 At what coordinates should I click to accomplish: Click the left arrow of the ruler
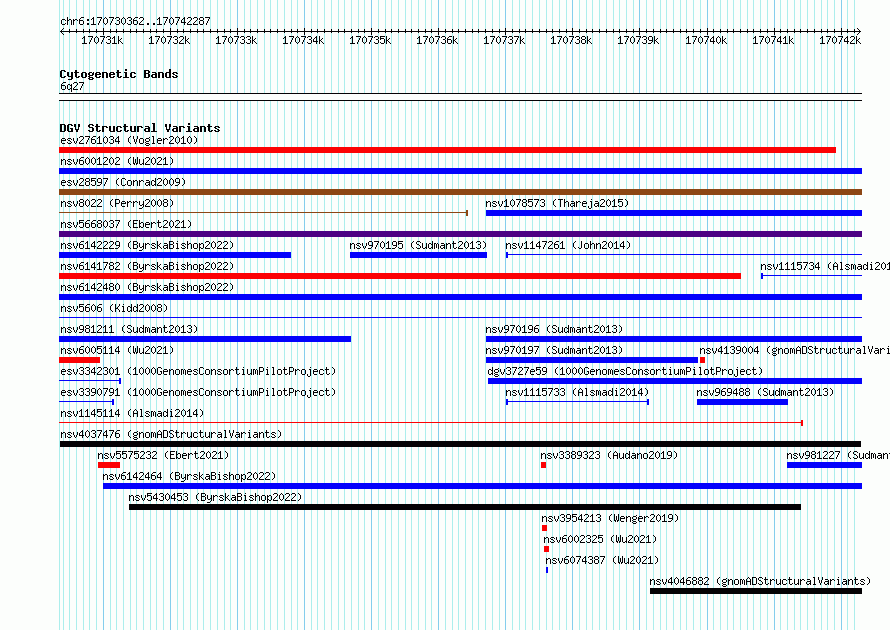click(x=62, y=32)
